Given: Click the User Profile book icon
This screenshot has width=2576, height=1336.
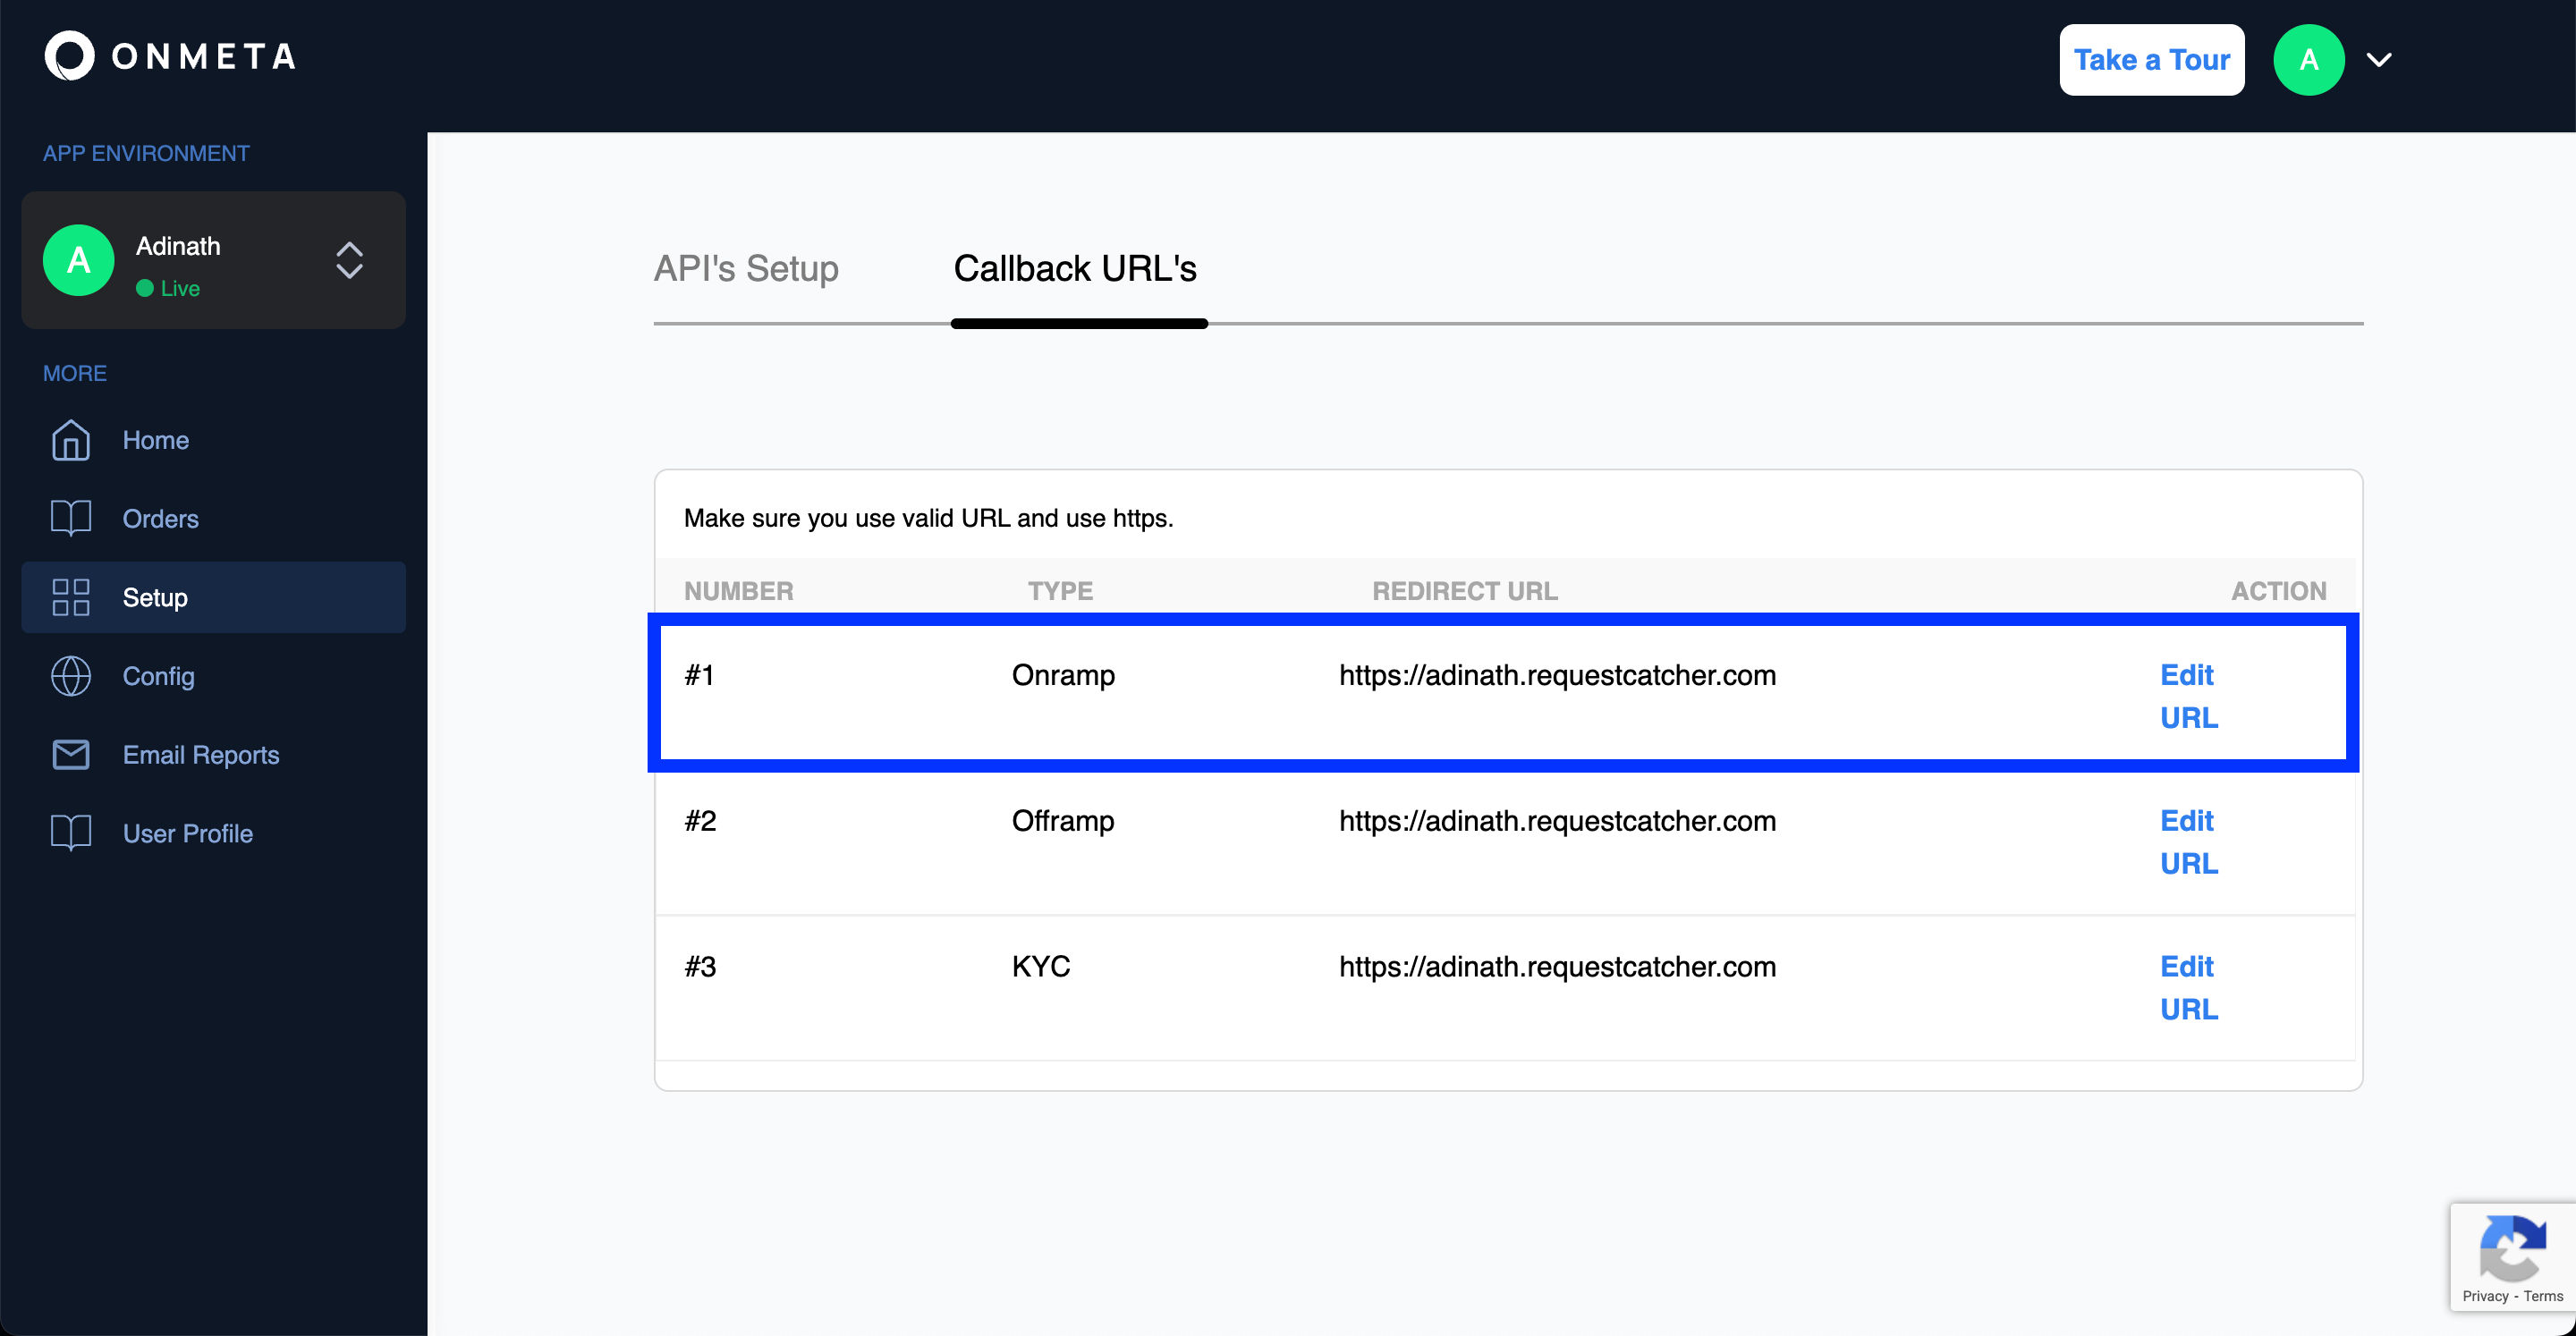Looking at the screenshot, I should [70, 832].
